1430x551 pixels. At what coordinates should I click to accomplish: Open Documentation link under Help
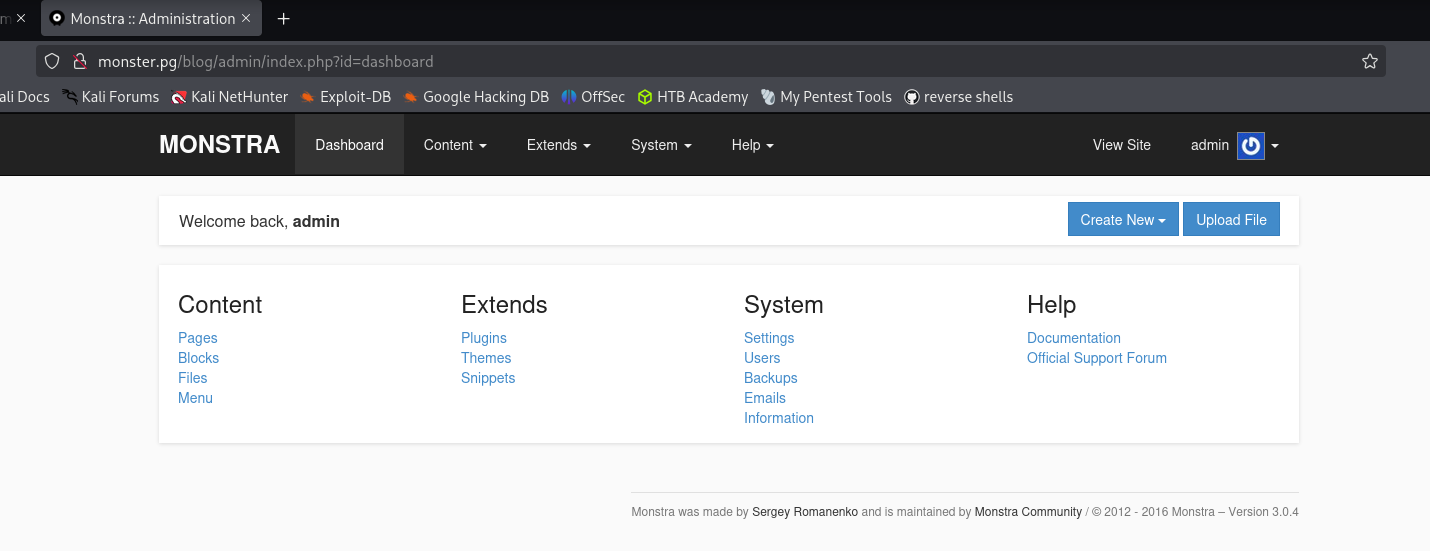pyautogui.click(x=1074, y=338)
